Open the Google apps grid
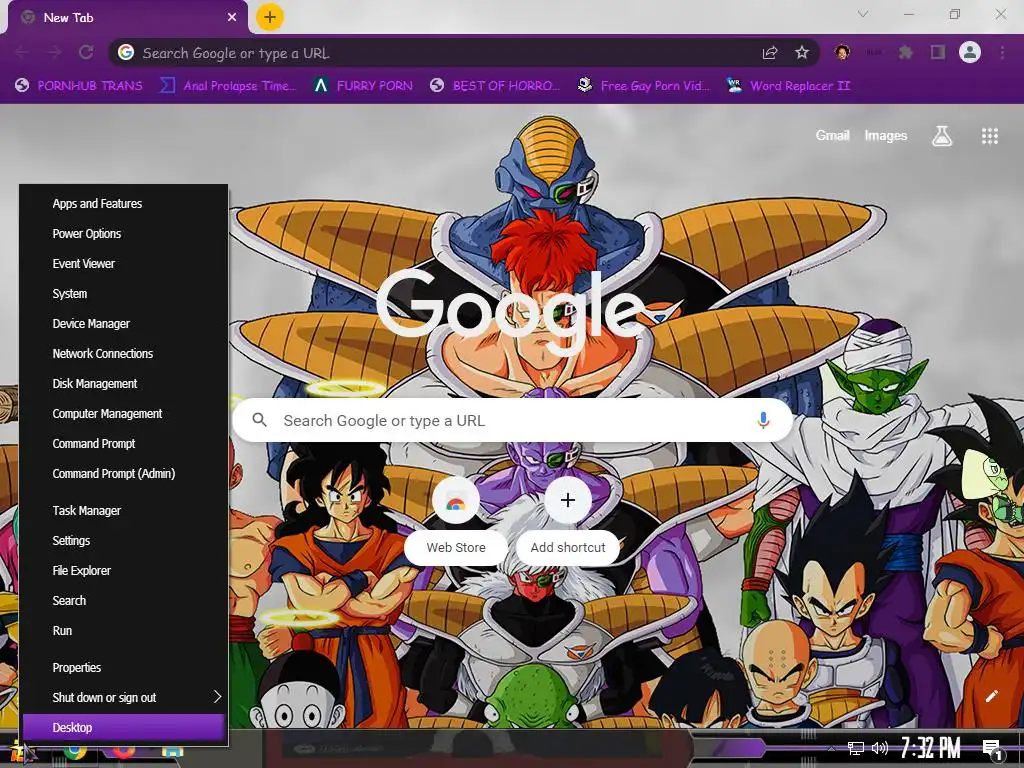The height and width of the screenshot is (768, 1024). click(989, 136)
